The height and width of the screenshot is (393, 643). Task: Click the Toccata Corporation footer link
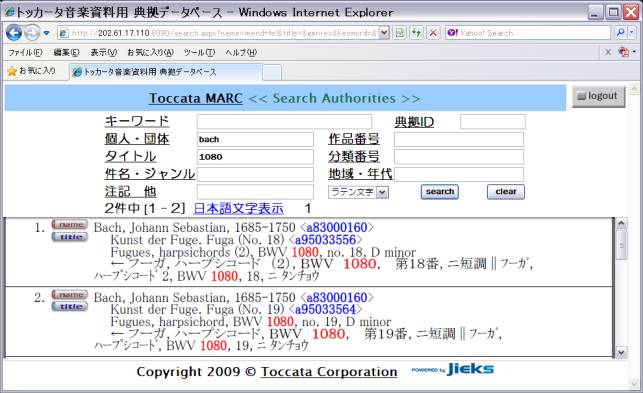pyautogui.click(x=329, y=372)
